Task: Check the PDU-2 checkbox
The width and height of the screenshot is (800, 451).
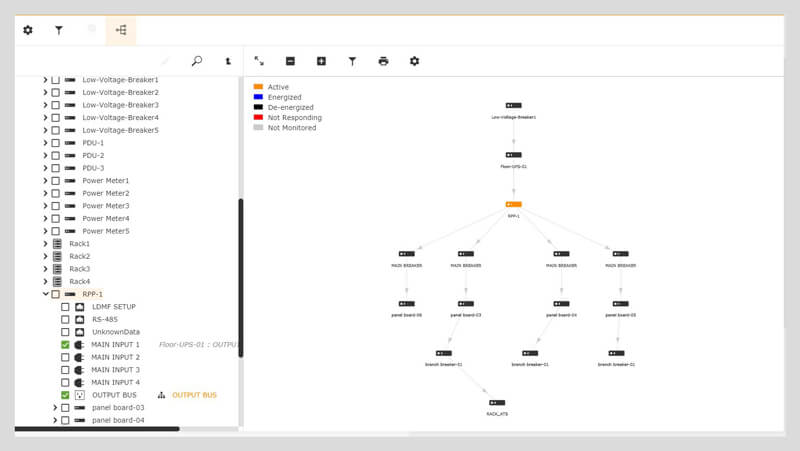Action: (x=56, y=156)
